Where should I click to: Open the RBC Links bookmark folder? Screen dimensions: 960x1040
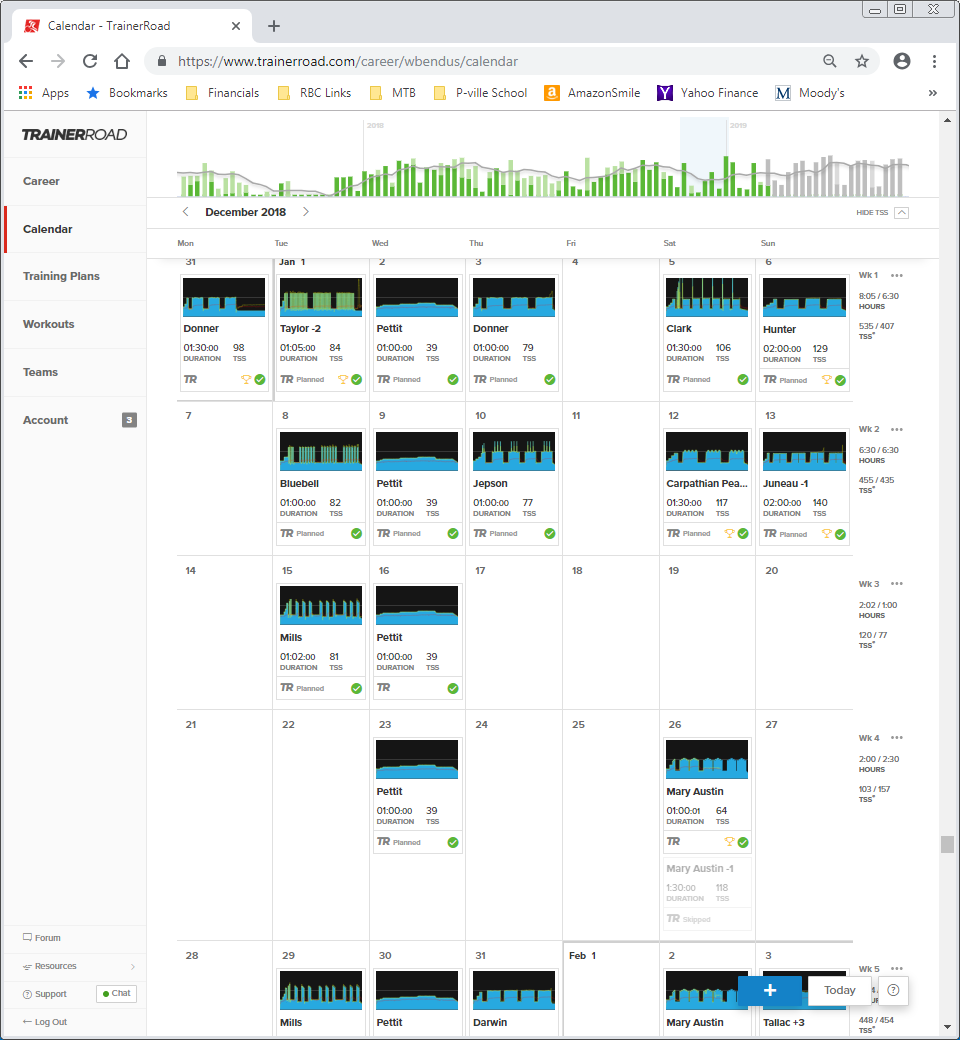pyautogui.click(x=314, y=93)
